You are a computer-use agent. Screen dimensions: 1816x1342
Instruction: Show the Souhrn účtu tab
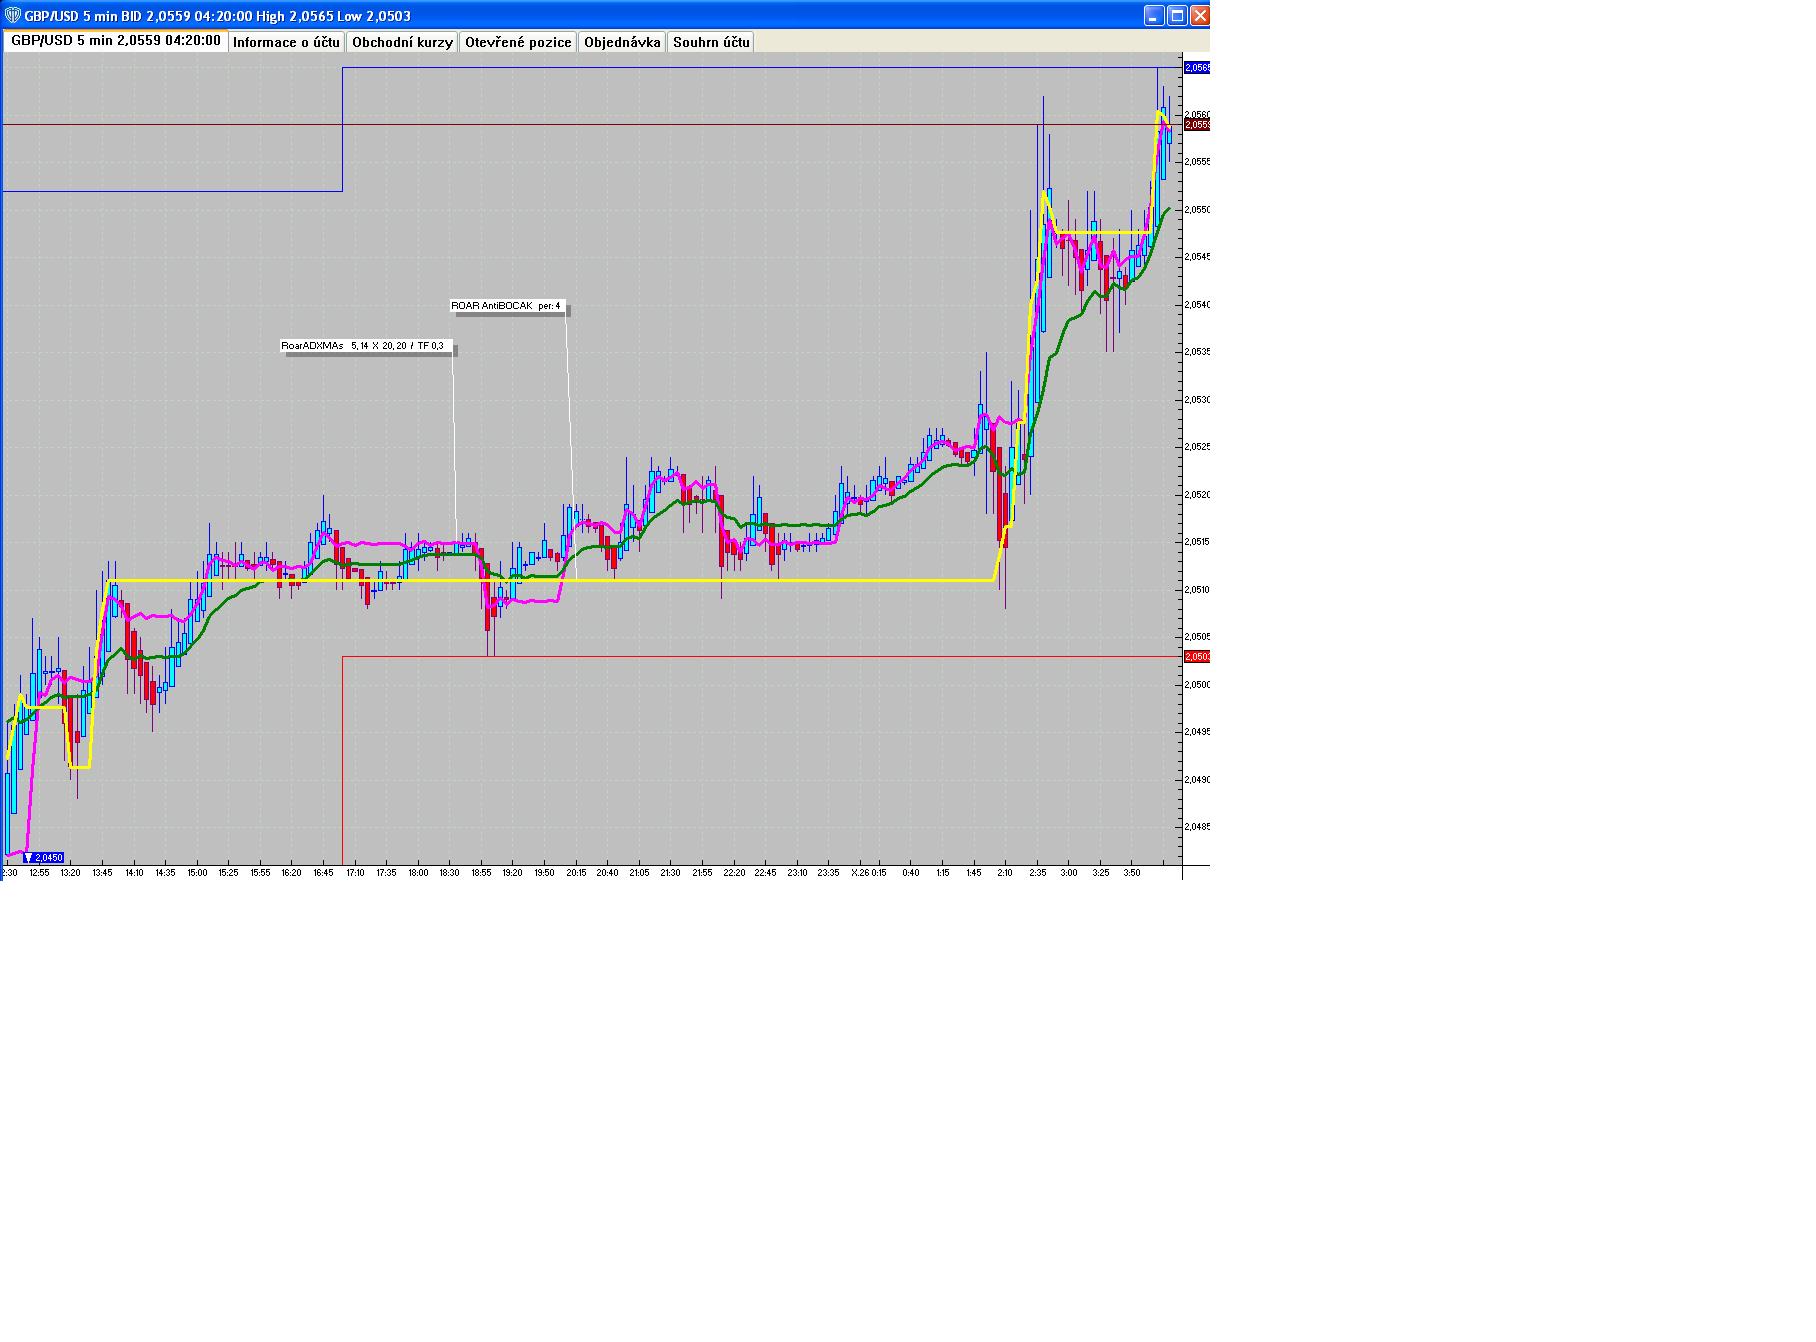tap(711, 42)
